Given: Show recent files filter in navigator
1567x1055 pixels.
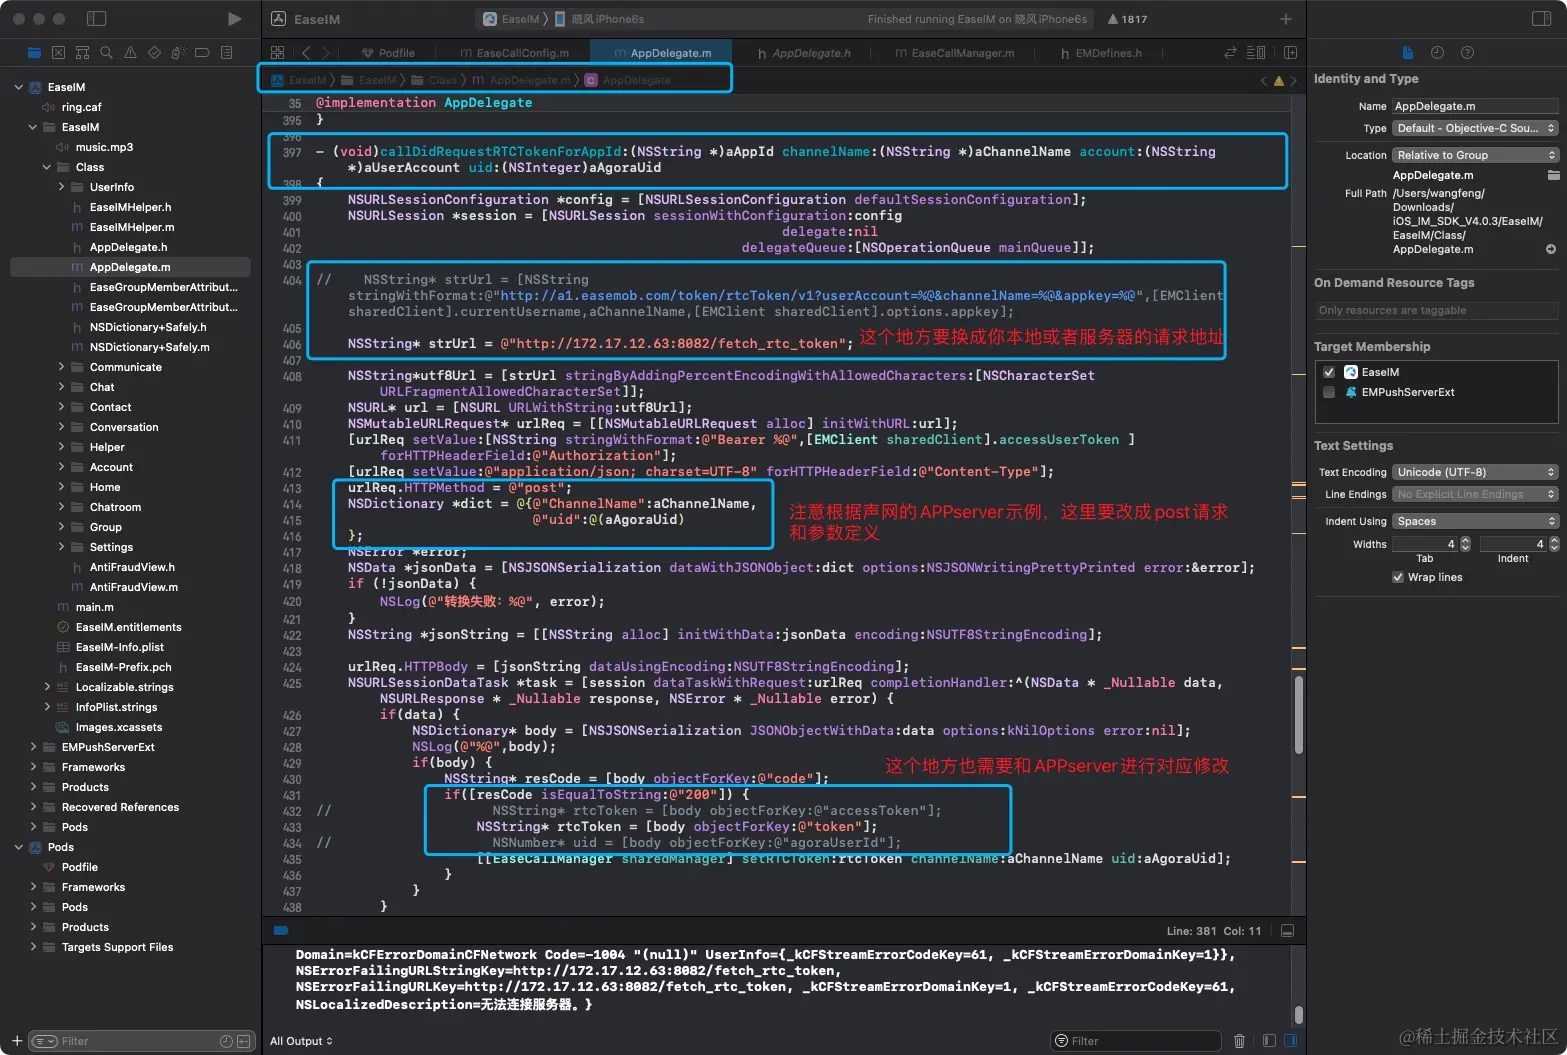Looking at the screenshot, I should tap(226, 1041).
